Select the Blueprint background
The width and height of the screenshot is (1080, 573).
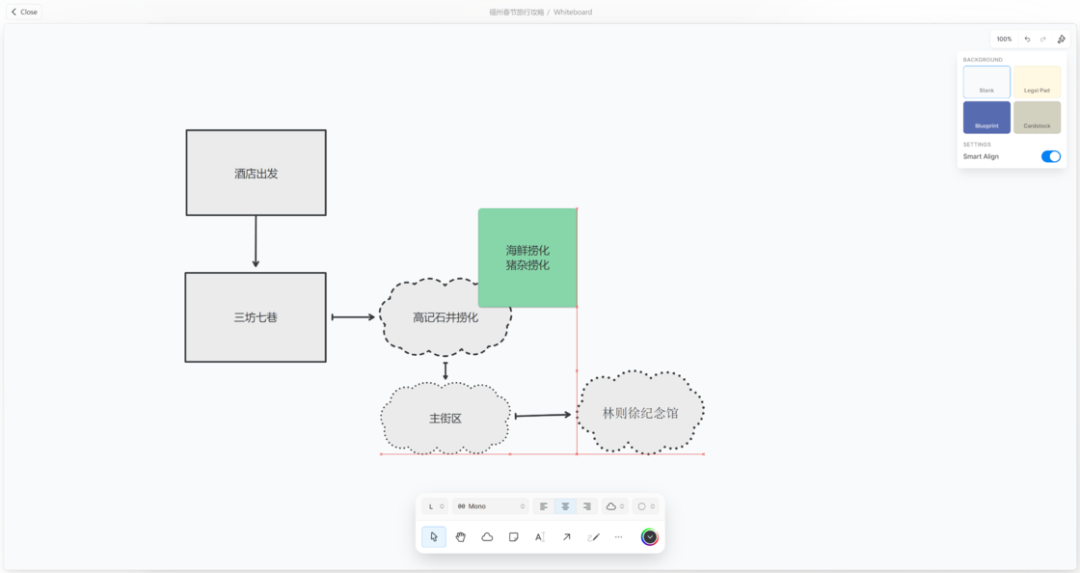(986, 117)
